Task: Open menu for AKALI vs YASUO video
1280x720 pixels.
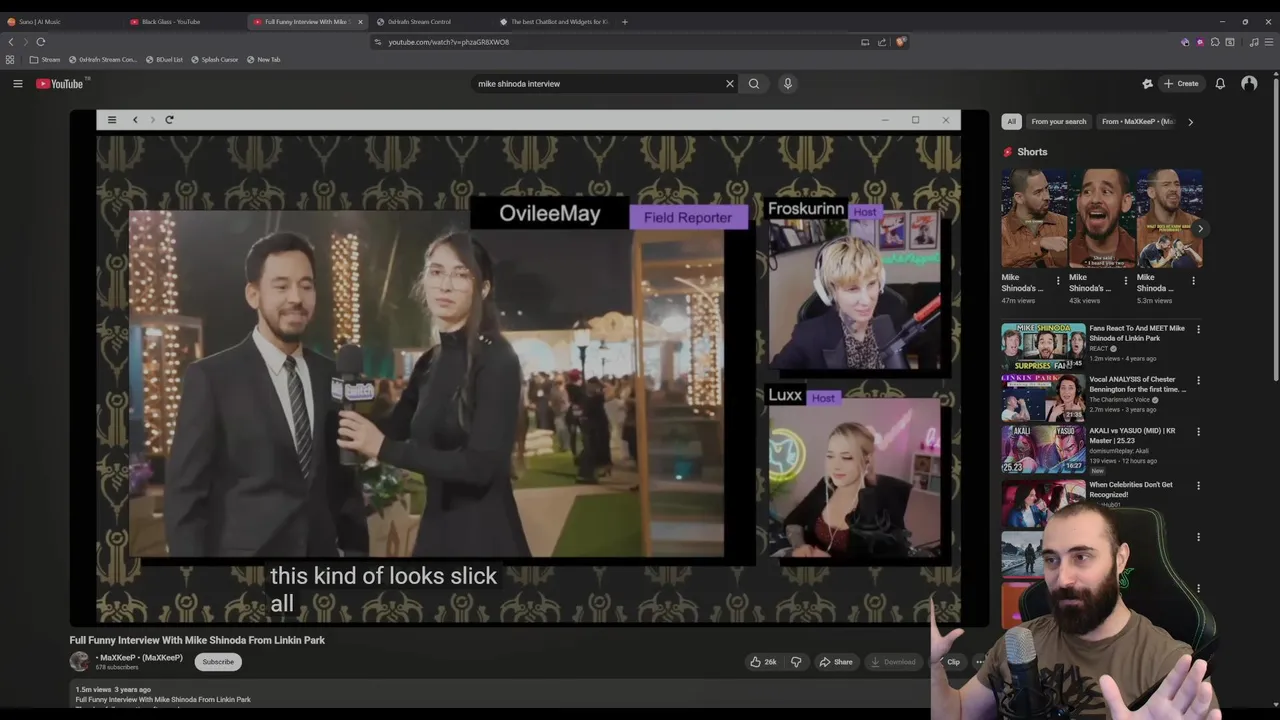Action: tap(1198, 432)
